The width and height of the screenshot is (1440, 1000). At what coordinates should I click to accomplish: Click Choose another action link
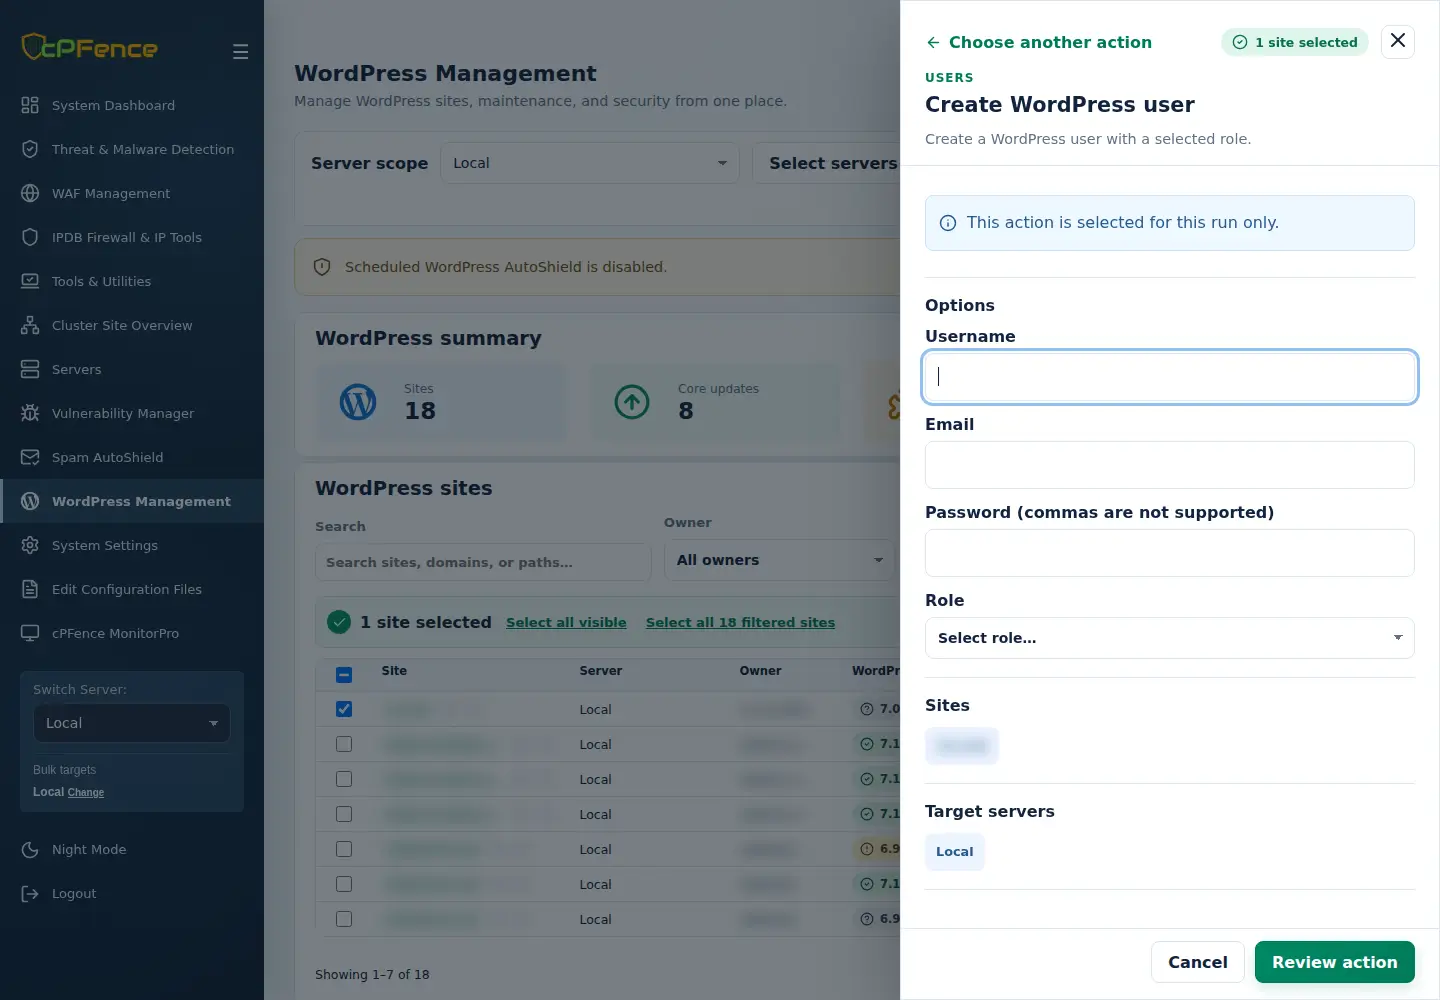(1039, 42)
